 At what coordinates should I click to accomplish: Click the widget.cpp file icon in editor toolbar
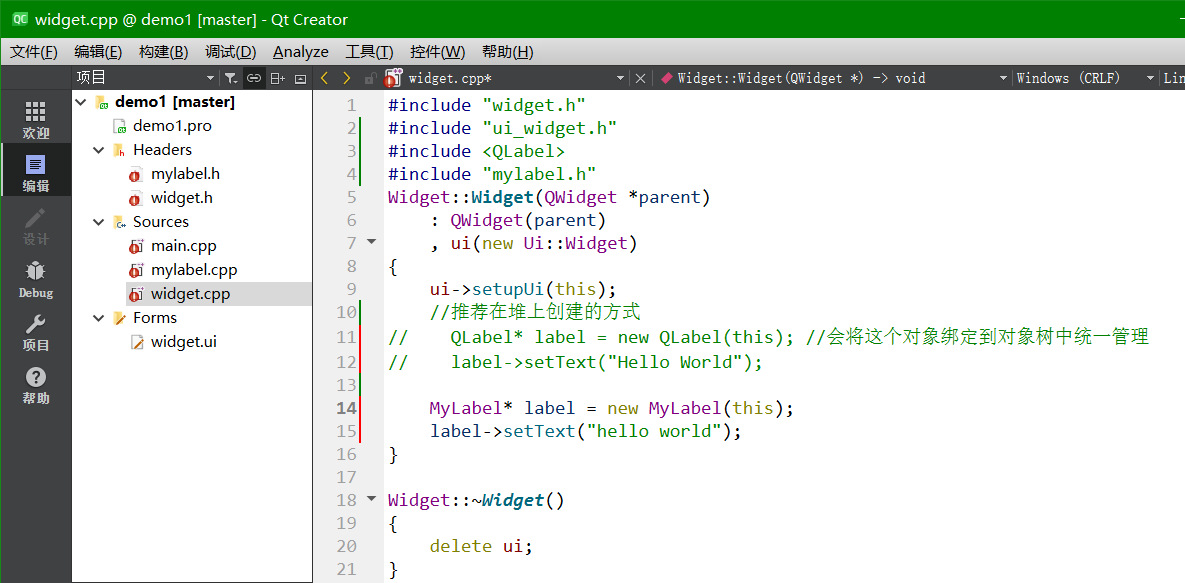(393, 78)
